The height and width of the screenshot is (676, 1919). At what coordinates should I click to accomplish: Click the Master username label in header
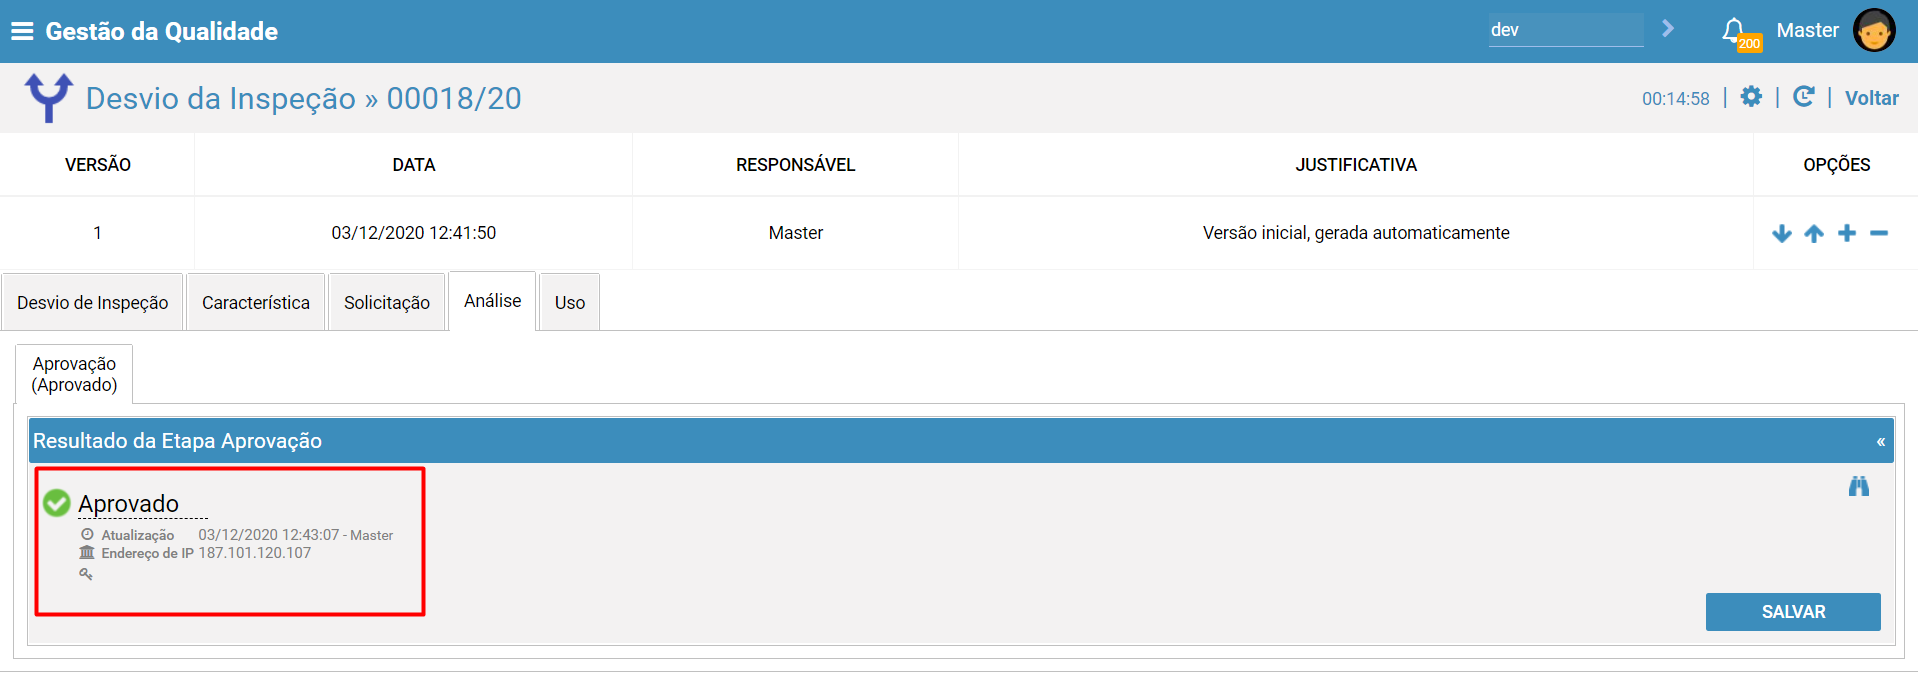(x=1807, y=30)
